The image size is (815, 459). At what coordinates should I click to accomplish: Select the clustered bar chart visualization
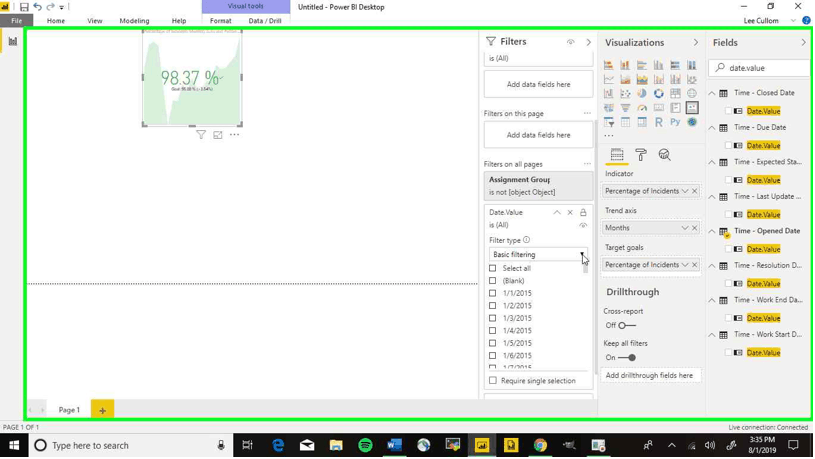tap(642, 65)
